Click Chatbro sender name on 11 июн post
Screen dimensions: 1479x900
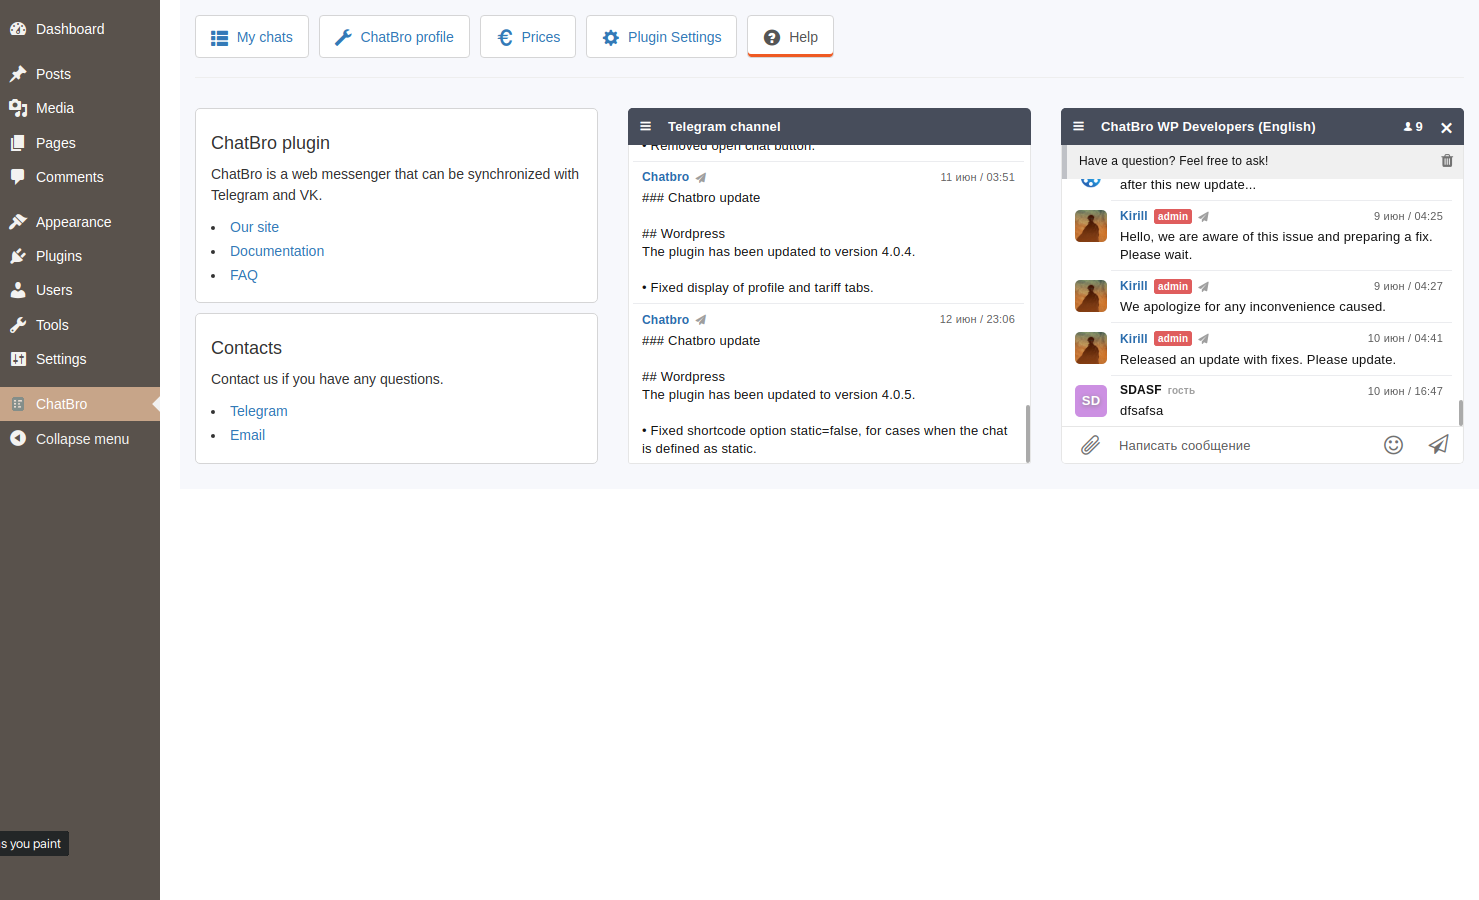(665, 177)
